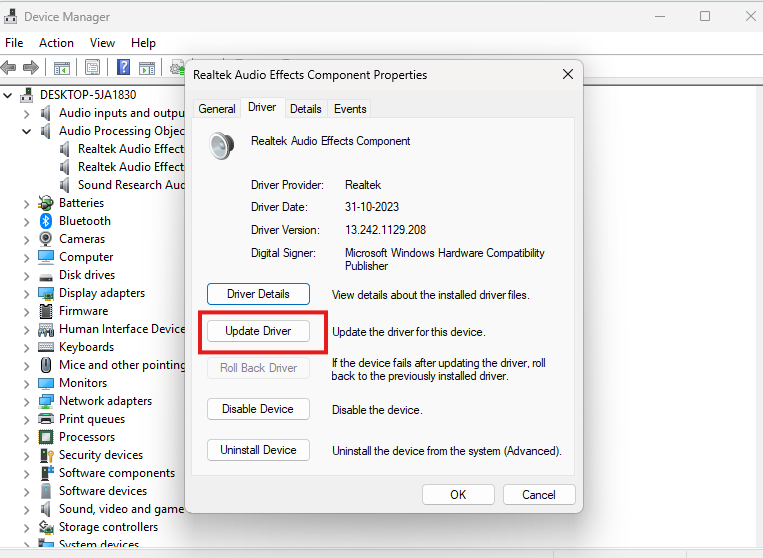Image resolution: width=763 pixels, height=558 pixels.
Task: Switch to the Details tab
Action: click(306, 109)
